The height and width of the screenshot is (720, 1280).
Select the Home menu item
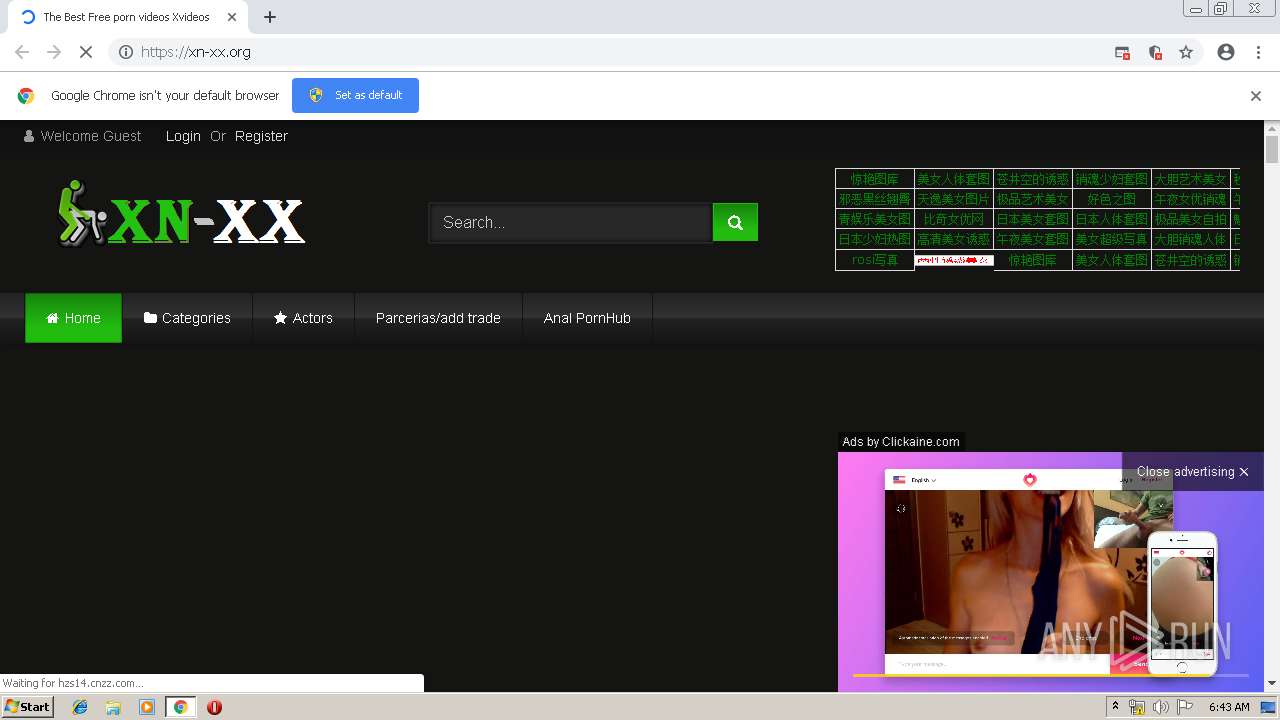click(x=73, y=318)
